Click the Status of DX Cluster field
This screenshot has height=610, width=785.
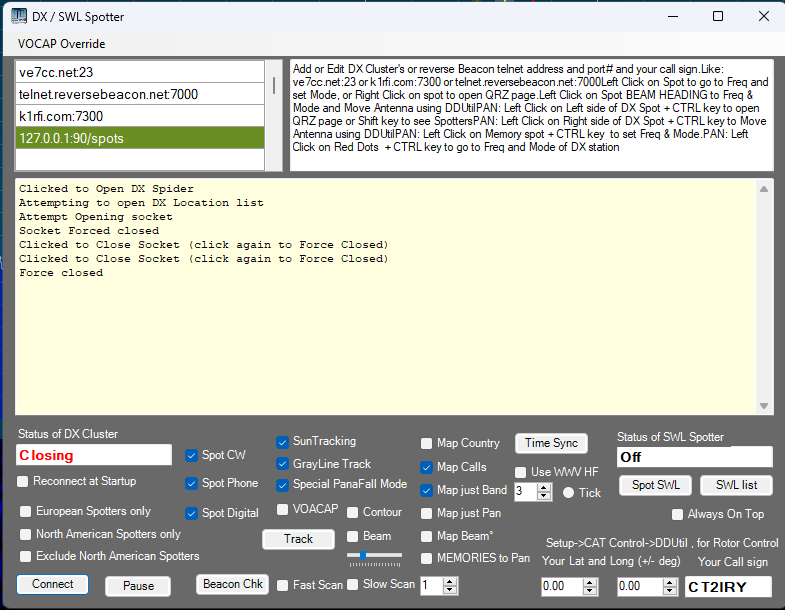pyautogui.click(x=94, y=455)
